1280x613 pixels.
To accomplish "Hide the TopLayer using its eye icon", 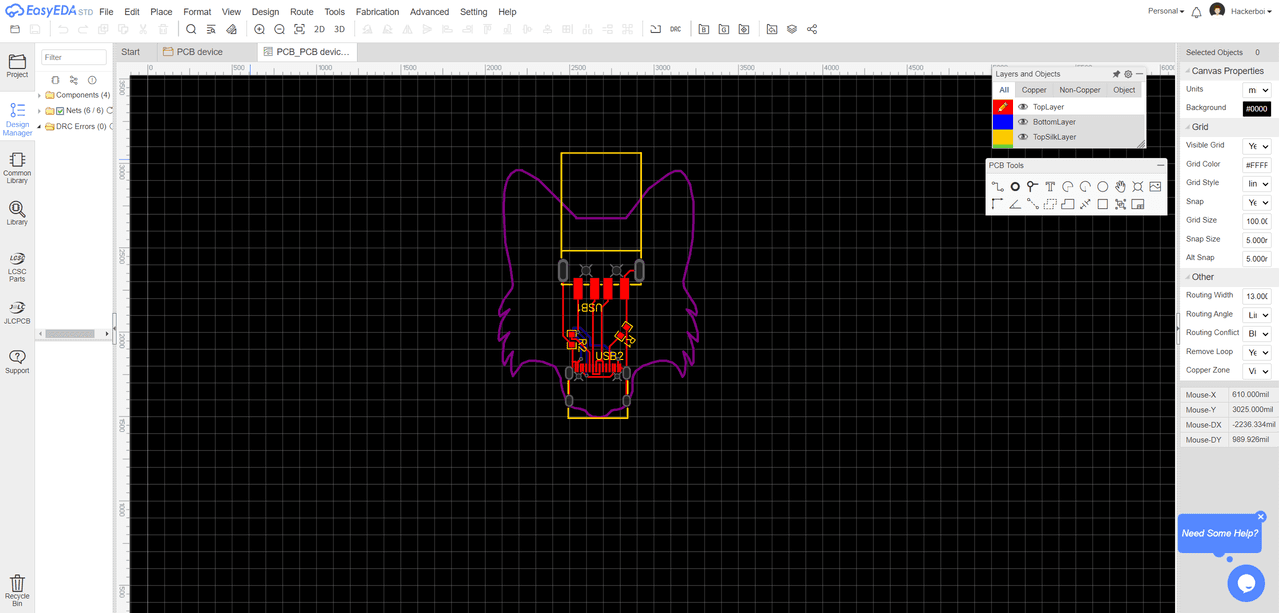I will click(1023, 107).
